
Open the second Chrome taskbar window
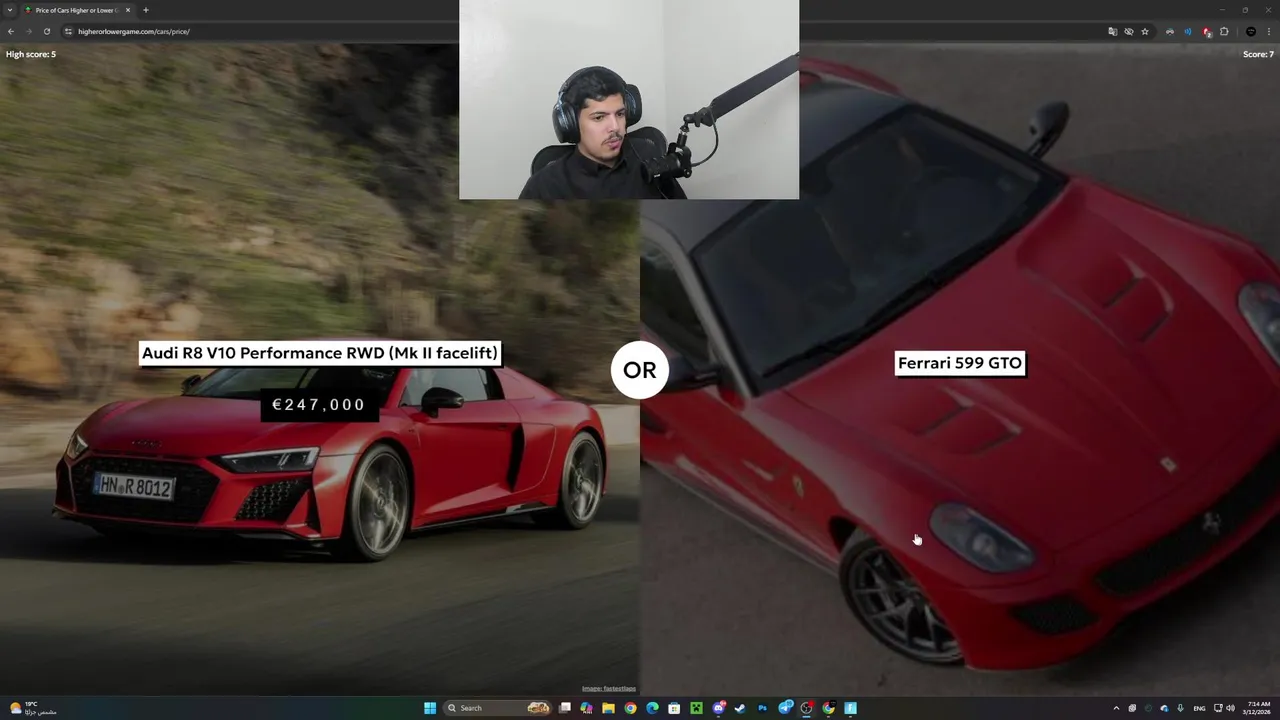click(x=828, y=708)
